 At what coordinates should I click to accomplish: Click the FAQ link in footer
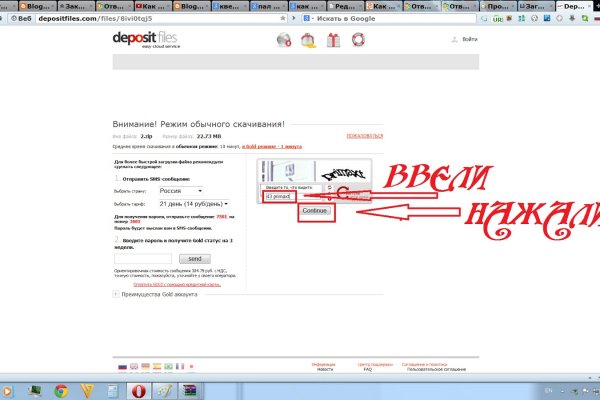(367, 370)
